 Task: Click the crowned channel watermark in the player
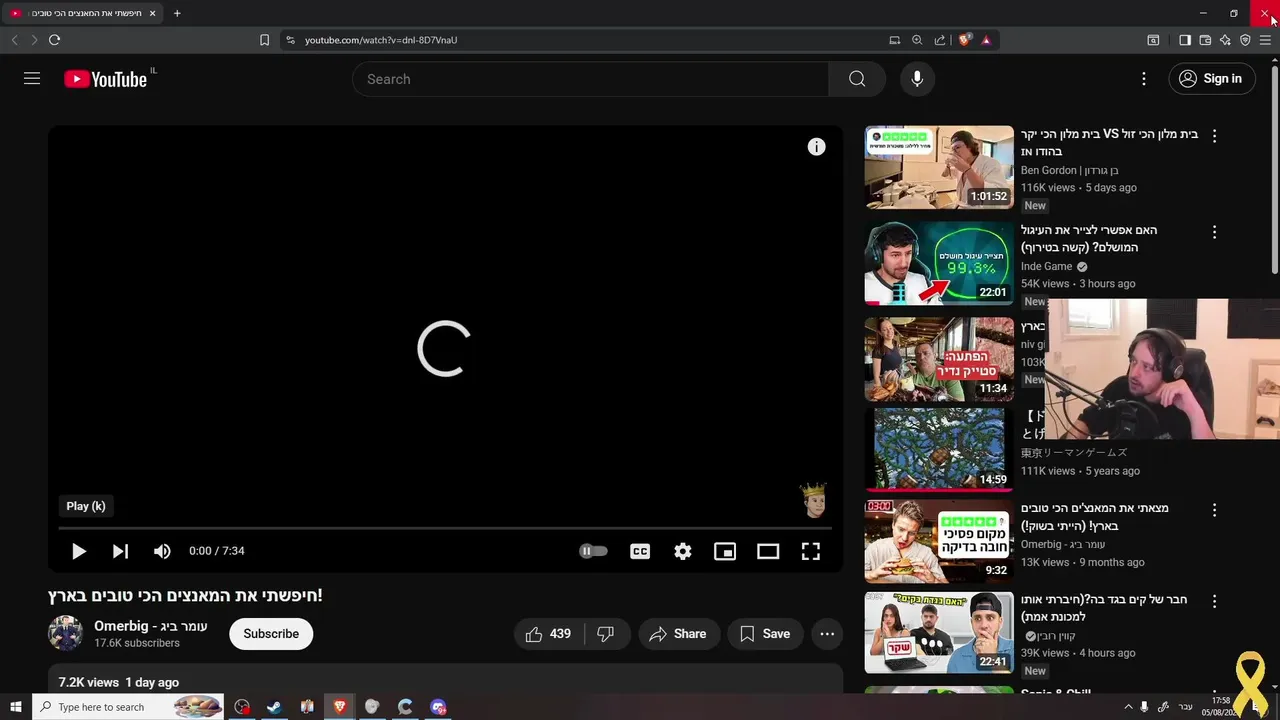814,500
